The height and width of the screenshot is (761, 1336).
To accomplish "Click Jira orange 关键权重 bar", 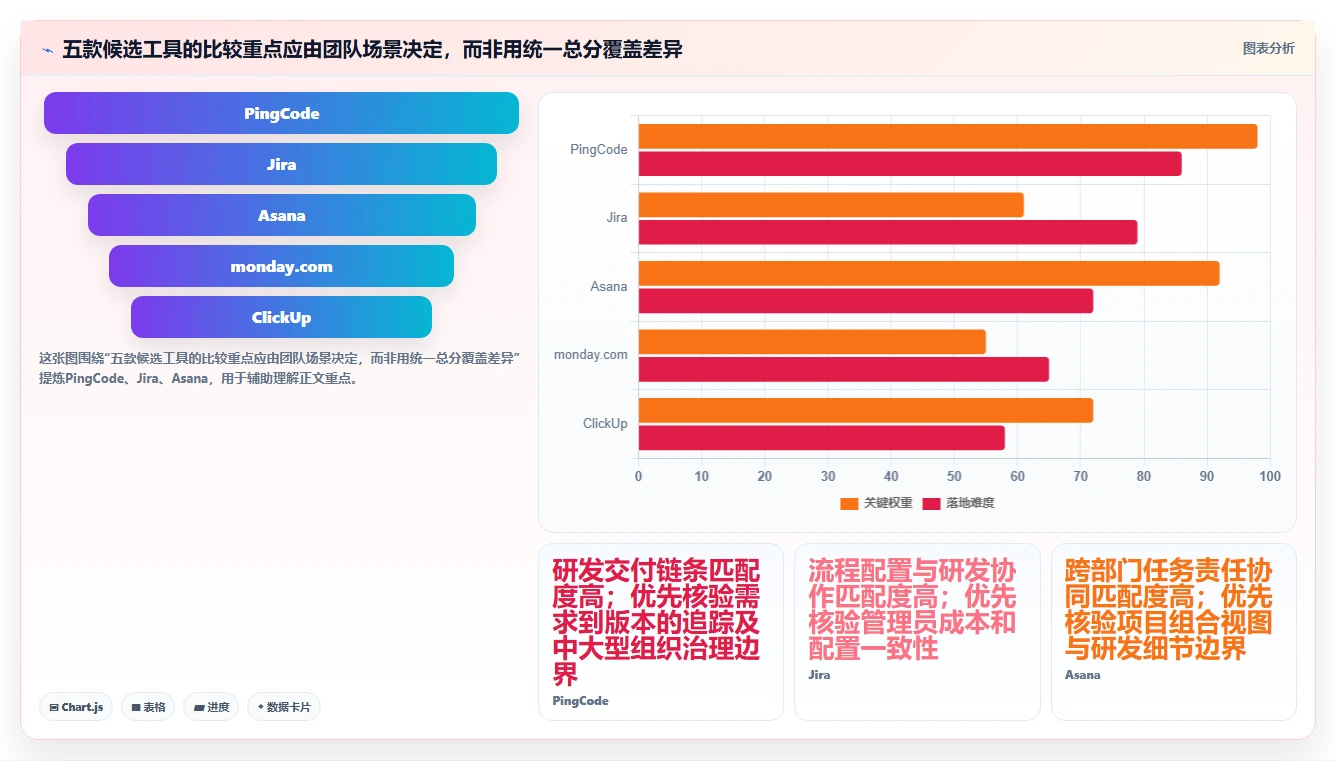I will [x=831, y=205].
